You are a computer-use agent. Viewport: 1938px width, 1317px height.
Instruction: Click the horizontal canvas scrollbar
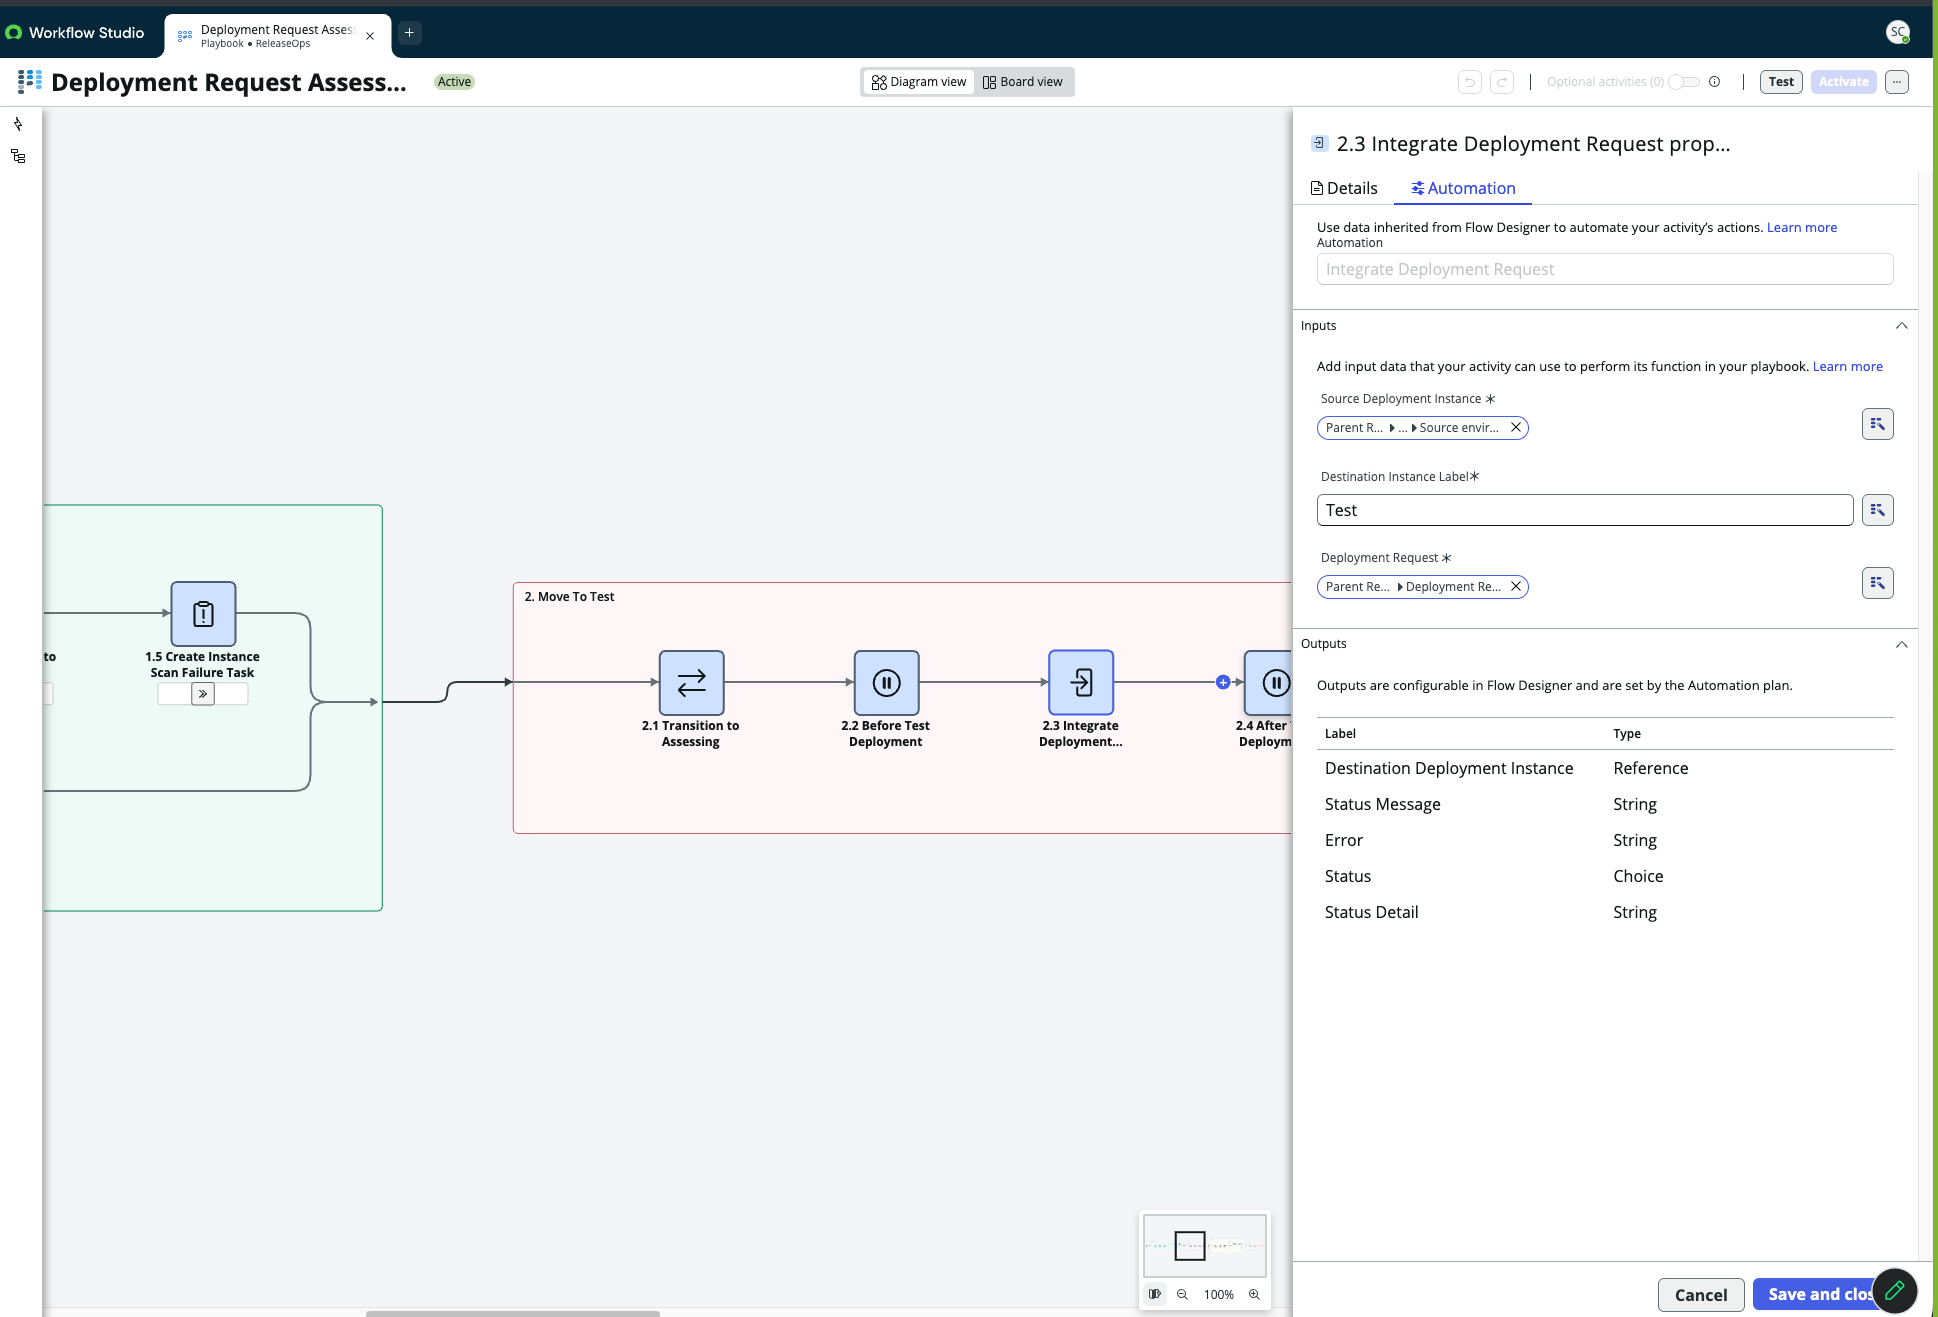coord(512,1313)
